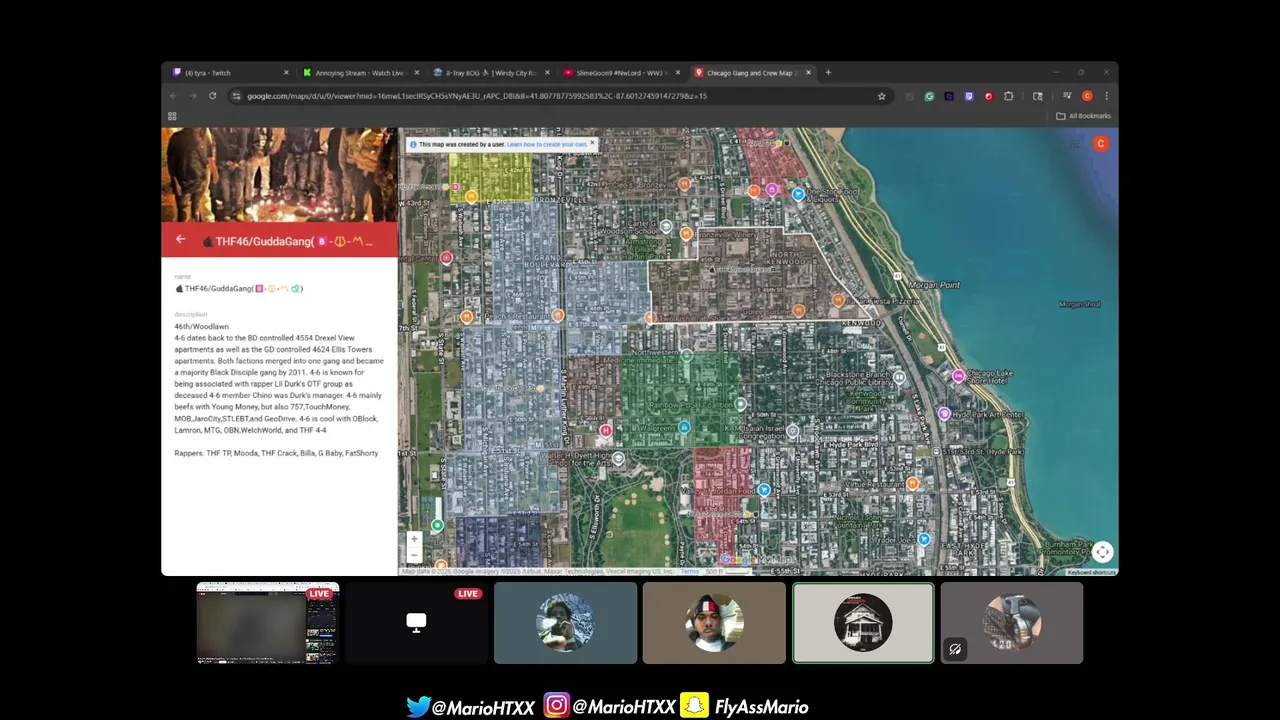The height and width of the screenshot is (720, 1280).
Task: Switch to the 'Annoying Stream - Watch Live' tab
Action: coord(360,73)
